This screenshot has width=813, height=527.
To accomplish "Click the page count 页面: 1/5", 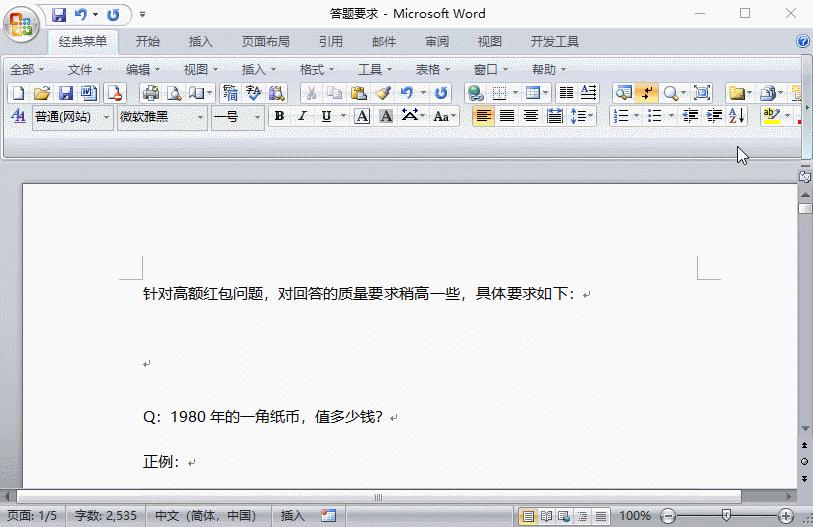I will click(32, 516).
